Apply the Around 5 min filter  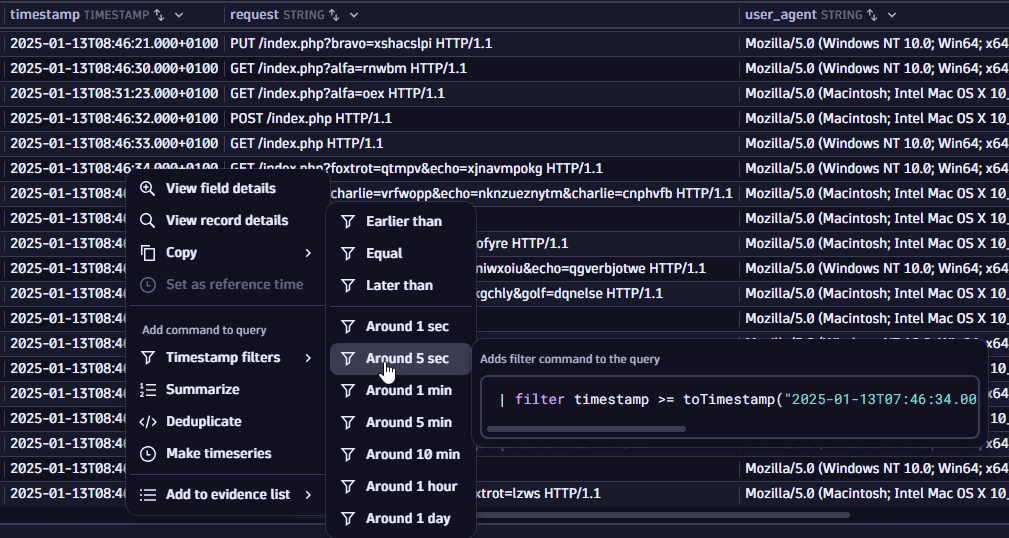click(x=401, y=423)
